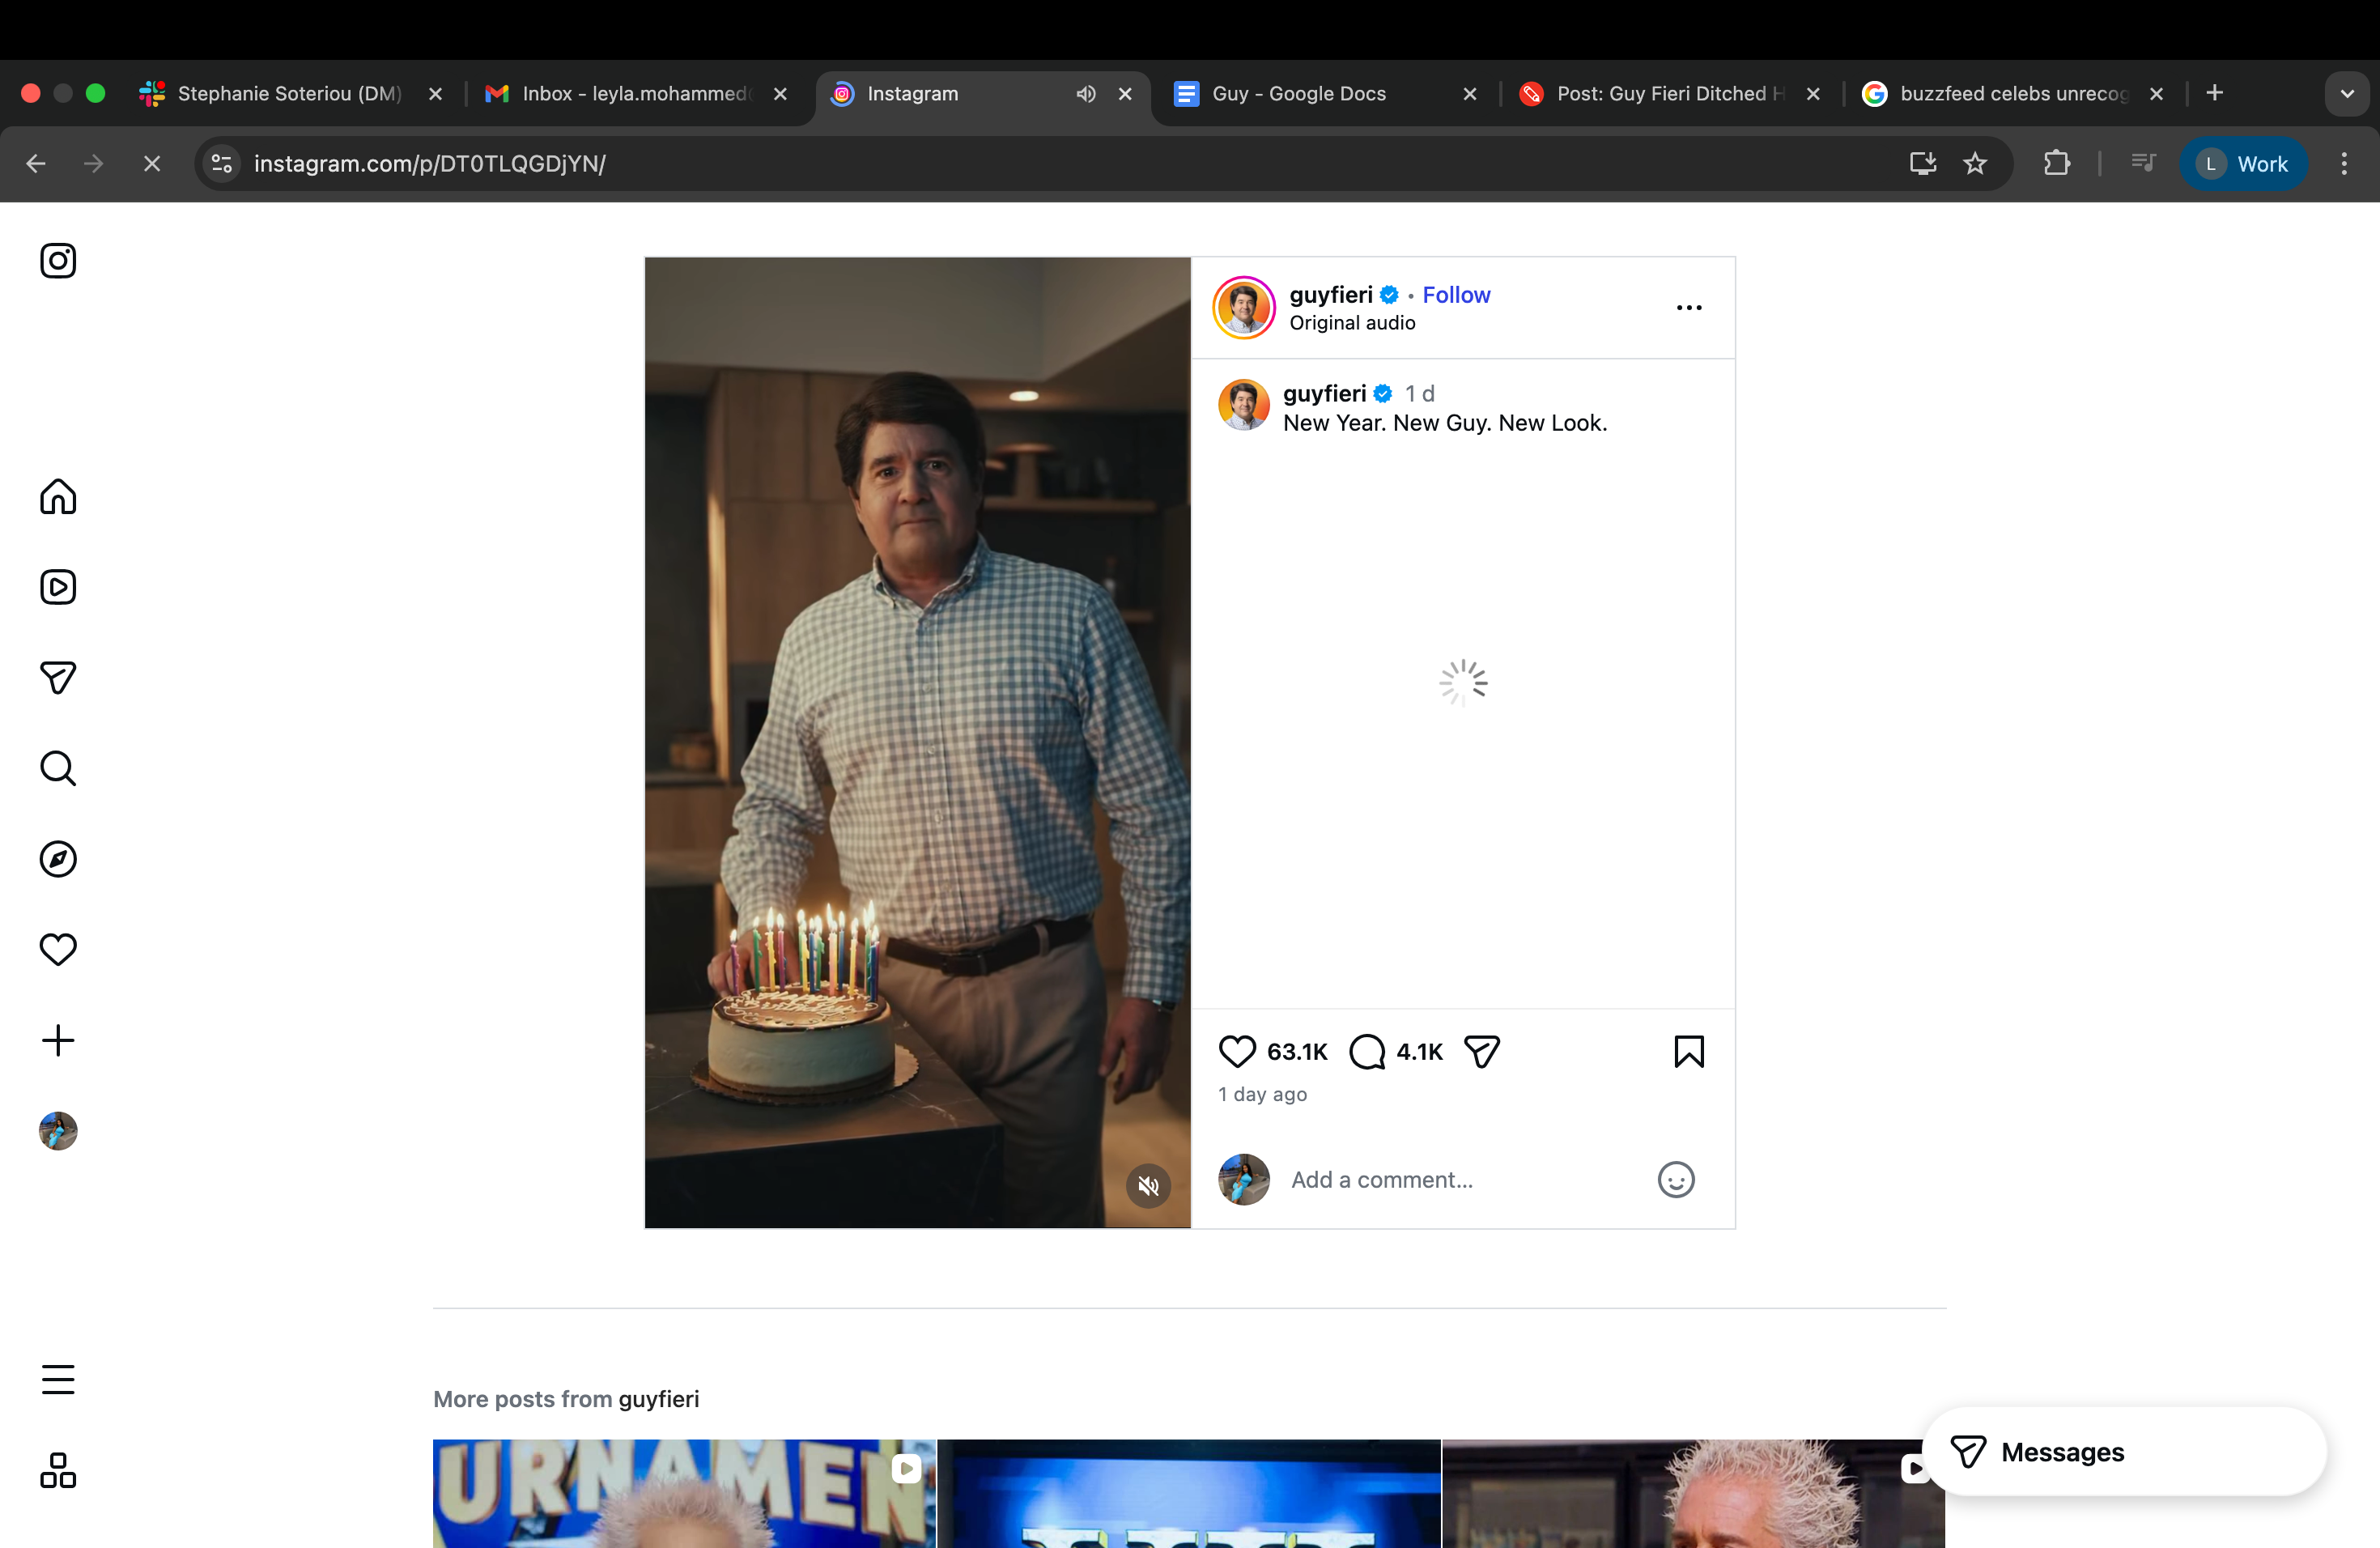Click in Add a comment field
The image size is (2380, 1548).
pyautogui.click(x=1463, y=1180)
